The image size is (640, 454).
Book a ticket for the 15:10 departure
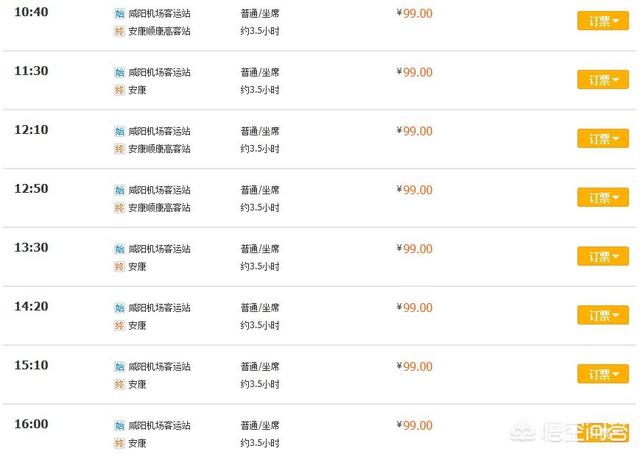[x=603, y=374]
